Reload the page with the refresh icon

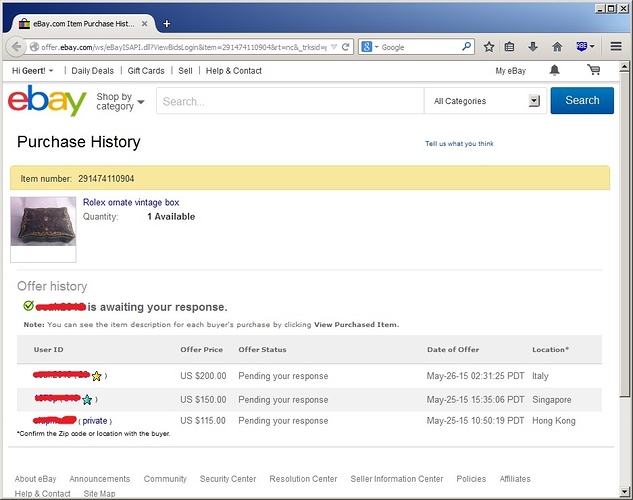[x=346, y=47]
